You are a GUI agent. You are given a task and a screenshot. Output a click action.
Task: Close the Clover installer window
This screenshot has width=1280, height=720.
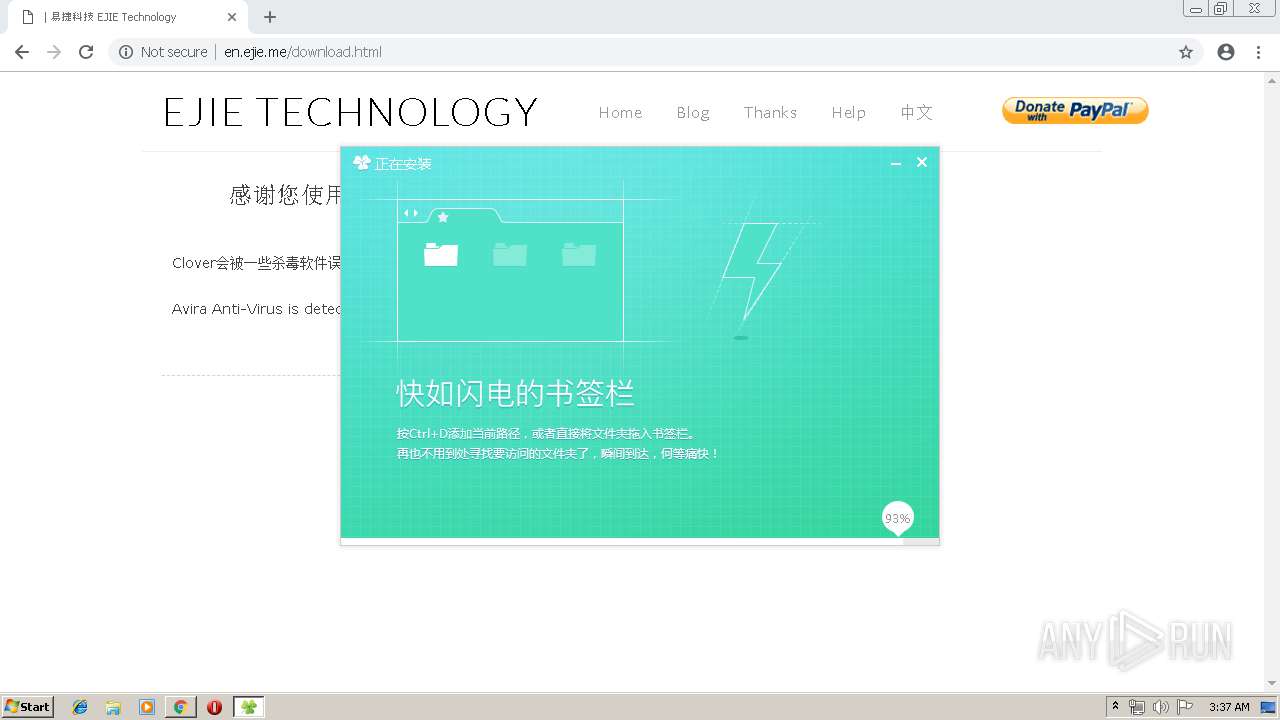coord(922,162)
